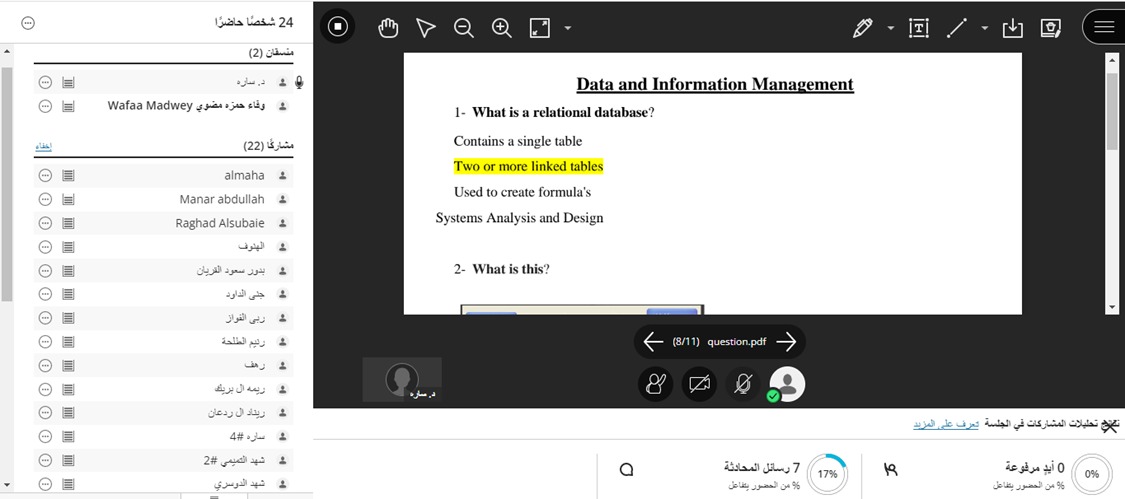Open the fit view dropdown arrow
This screenshot has height=499, width=1125.
pyautogui.click(x=568, y=28)
